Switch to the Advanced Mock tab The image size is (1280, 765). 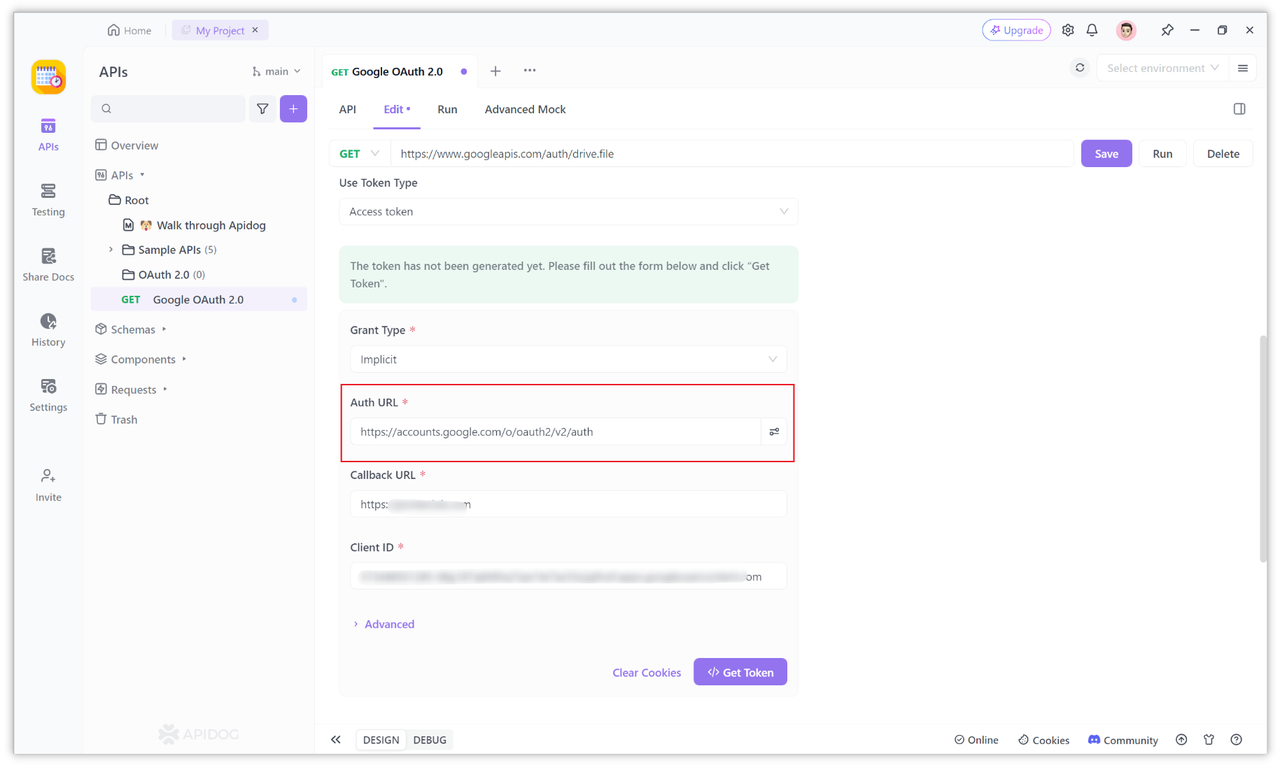(x=525, y=109)
